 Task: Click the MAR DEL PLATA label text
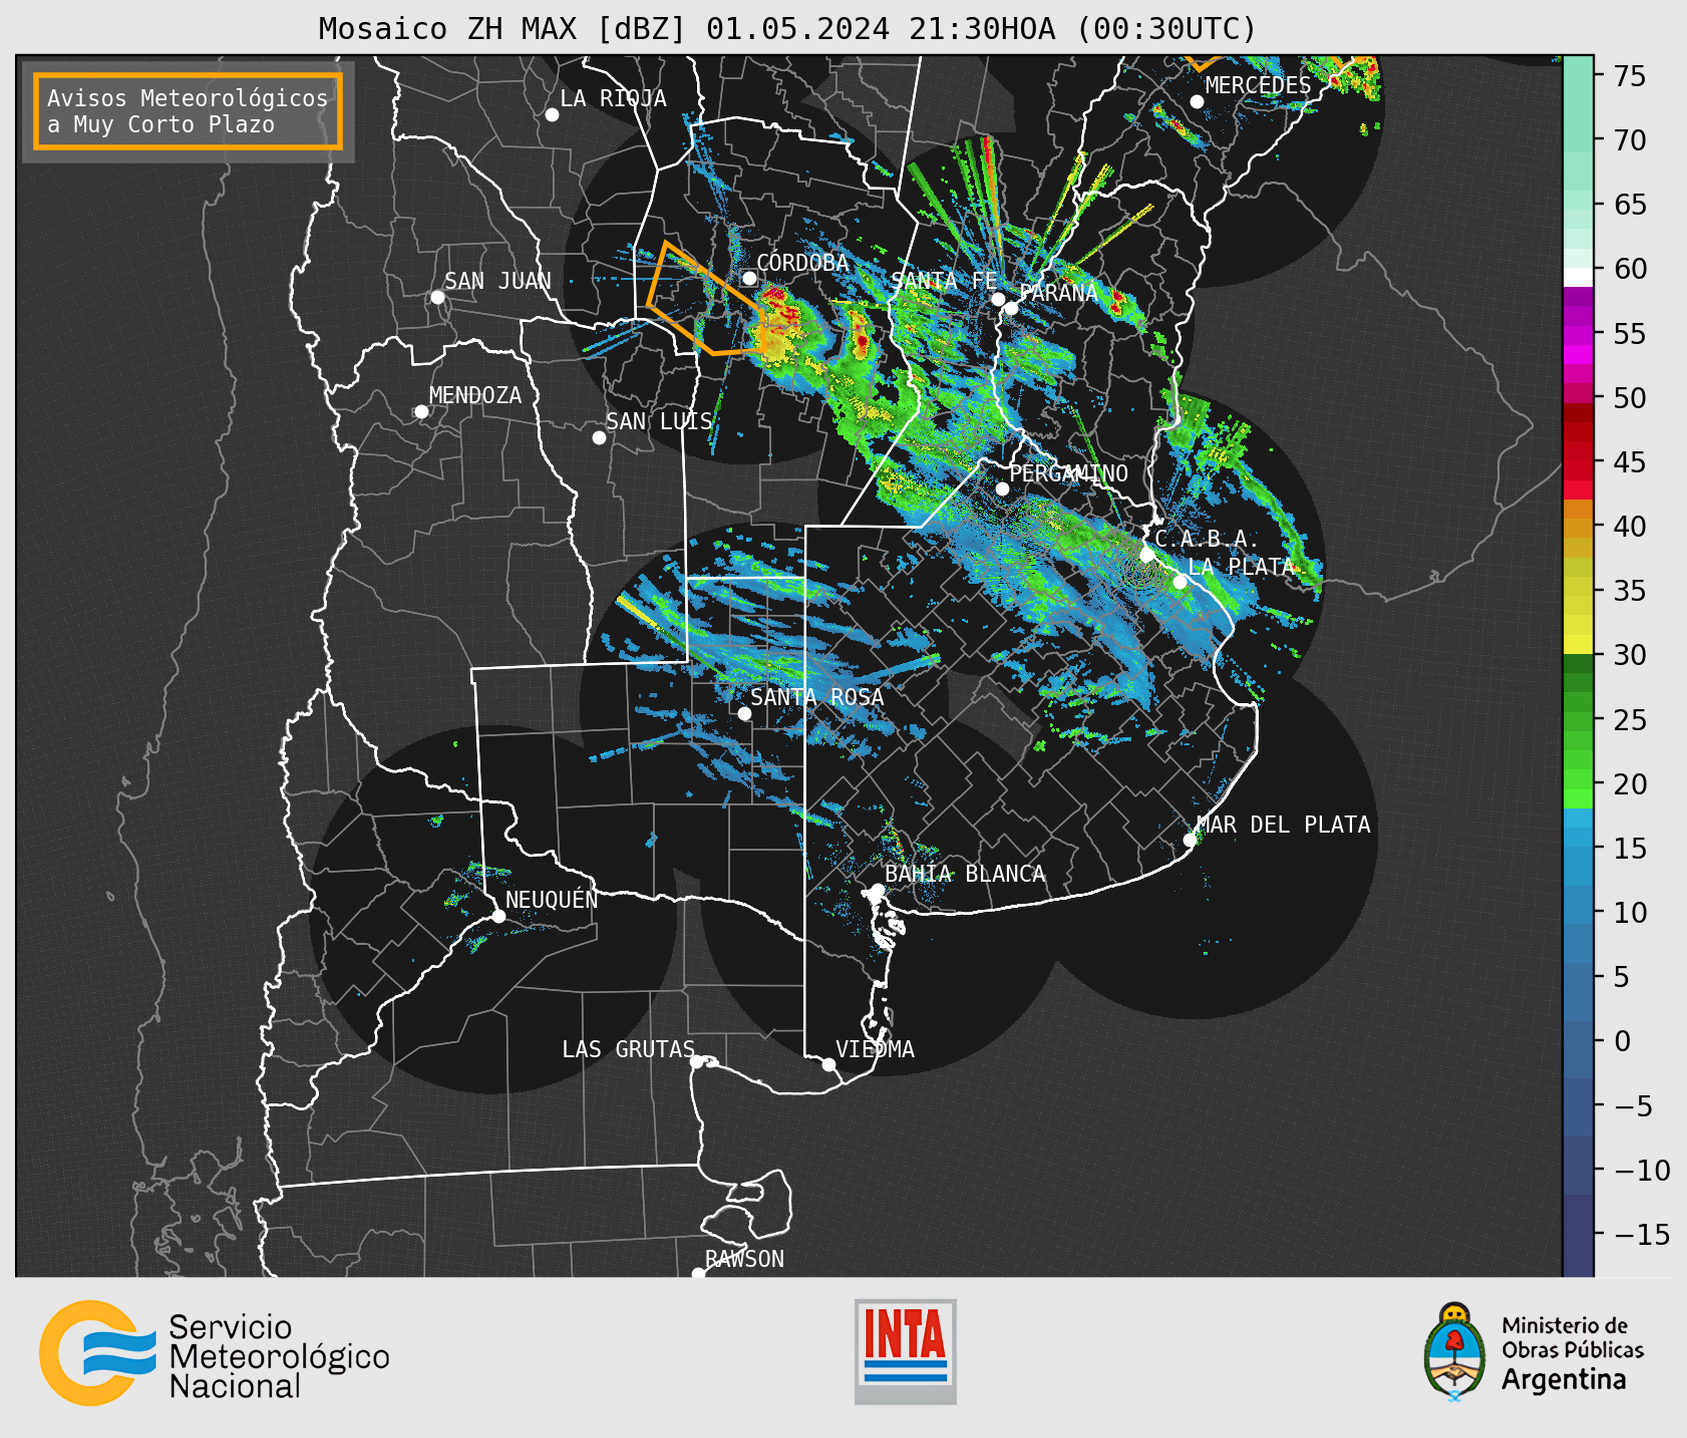(1283, 825)
